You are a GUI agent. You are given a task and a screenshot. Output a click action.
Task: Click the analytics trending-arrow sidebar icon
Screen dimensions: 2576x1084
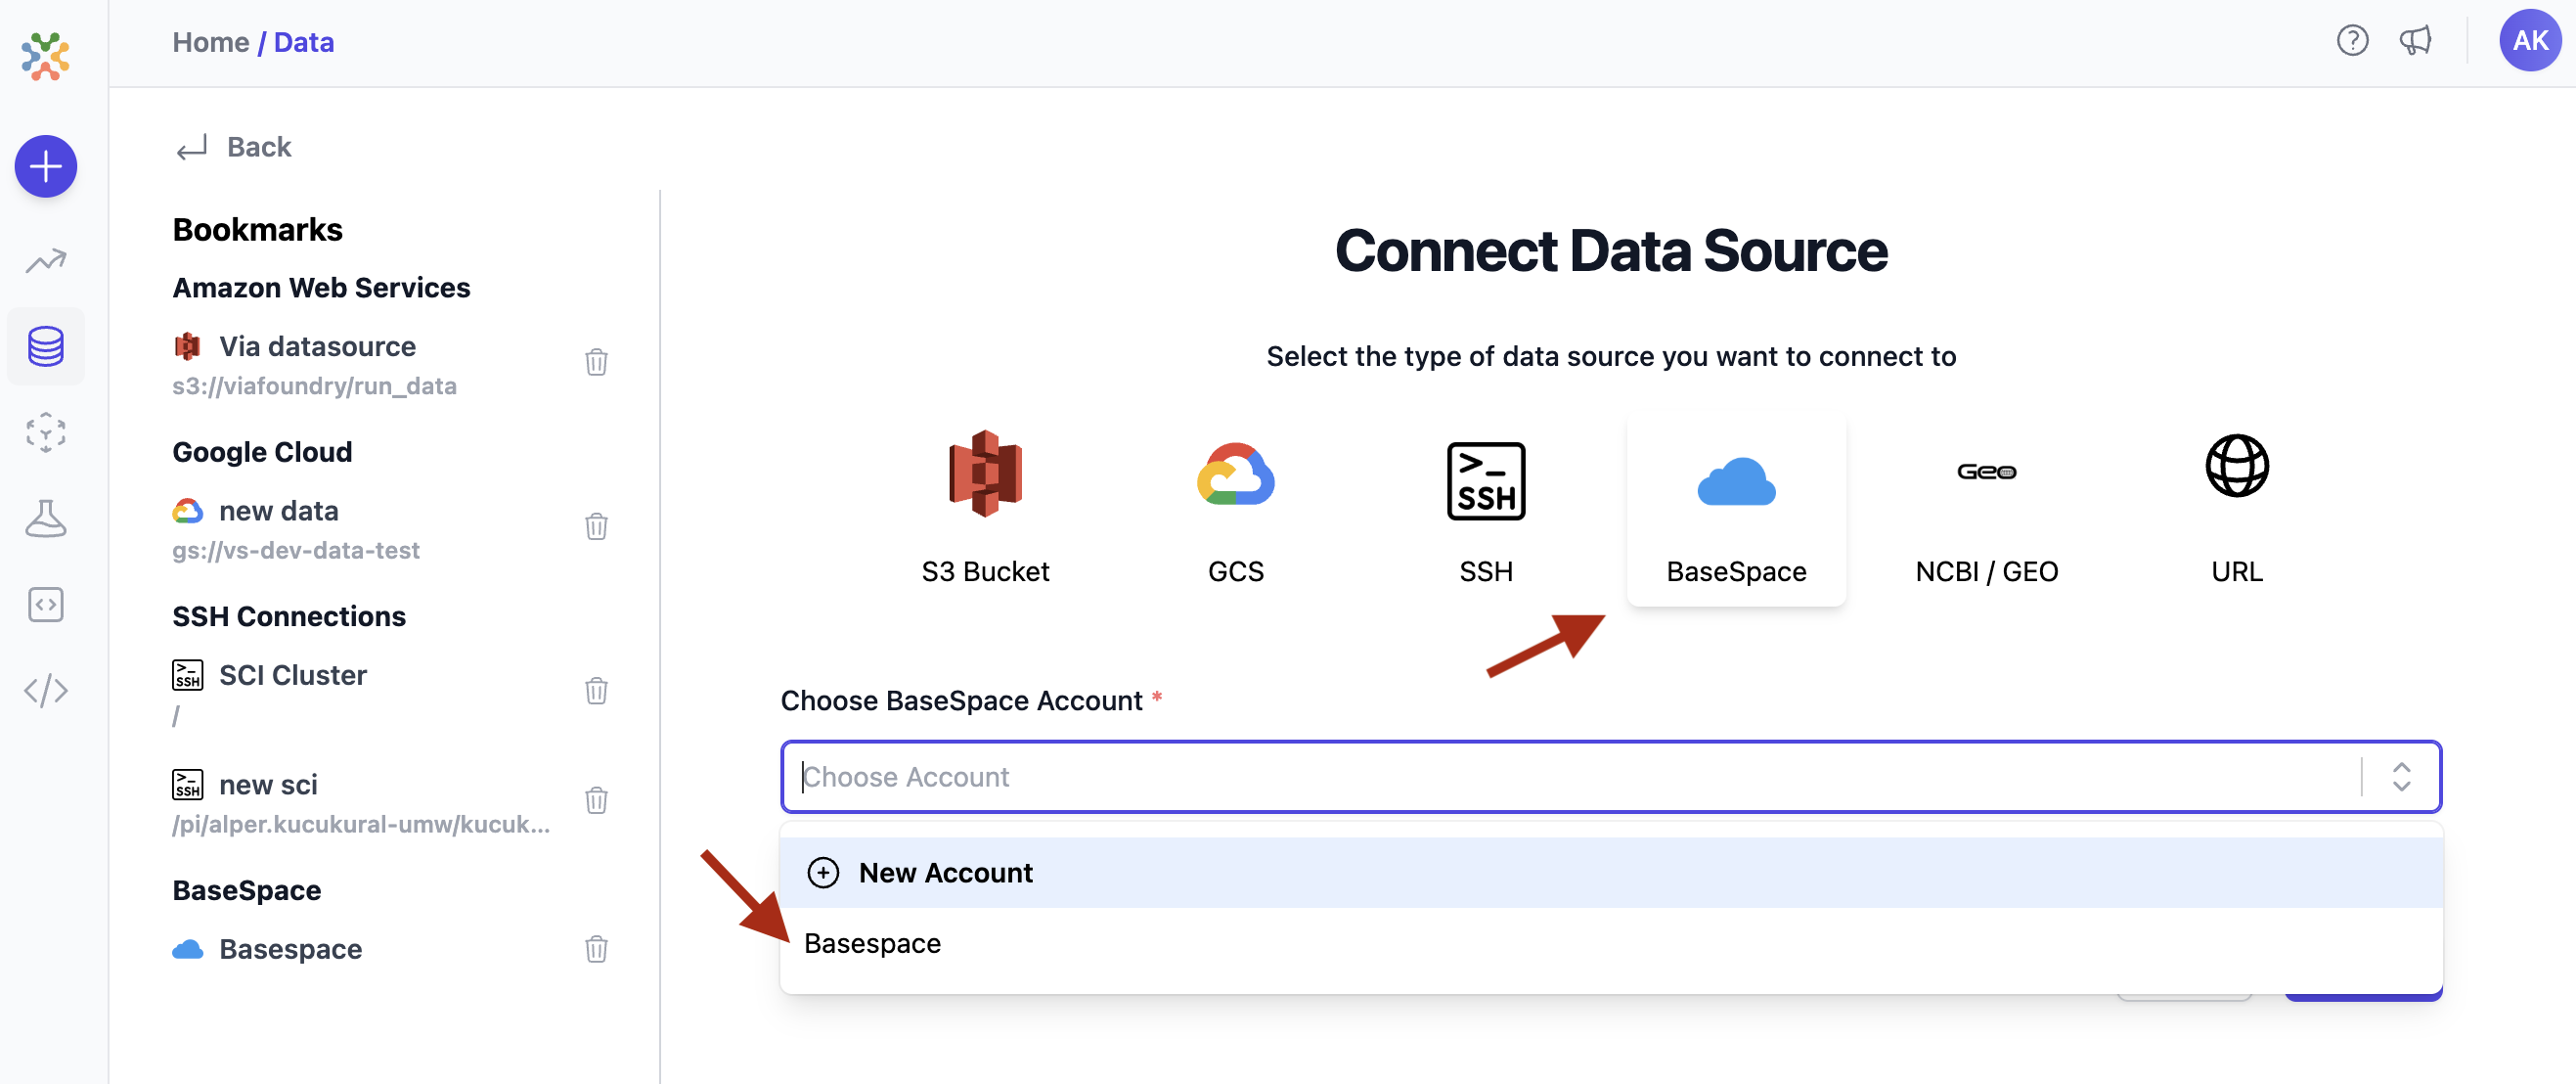[46, 260]
